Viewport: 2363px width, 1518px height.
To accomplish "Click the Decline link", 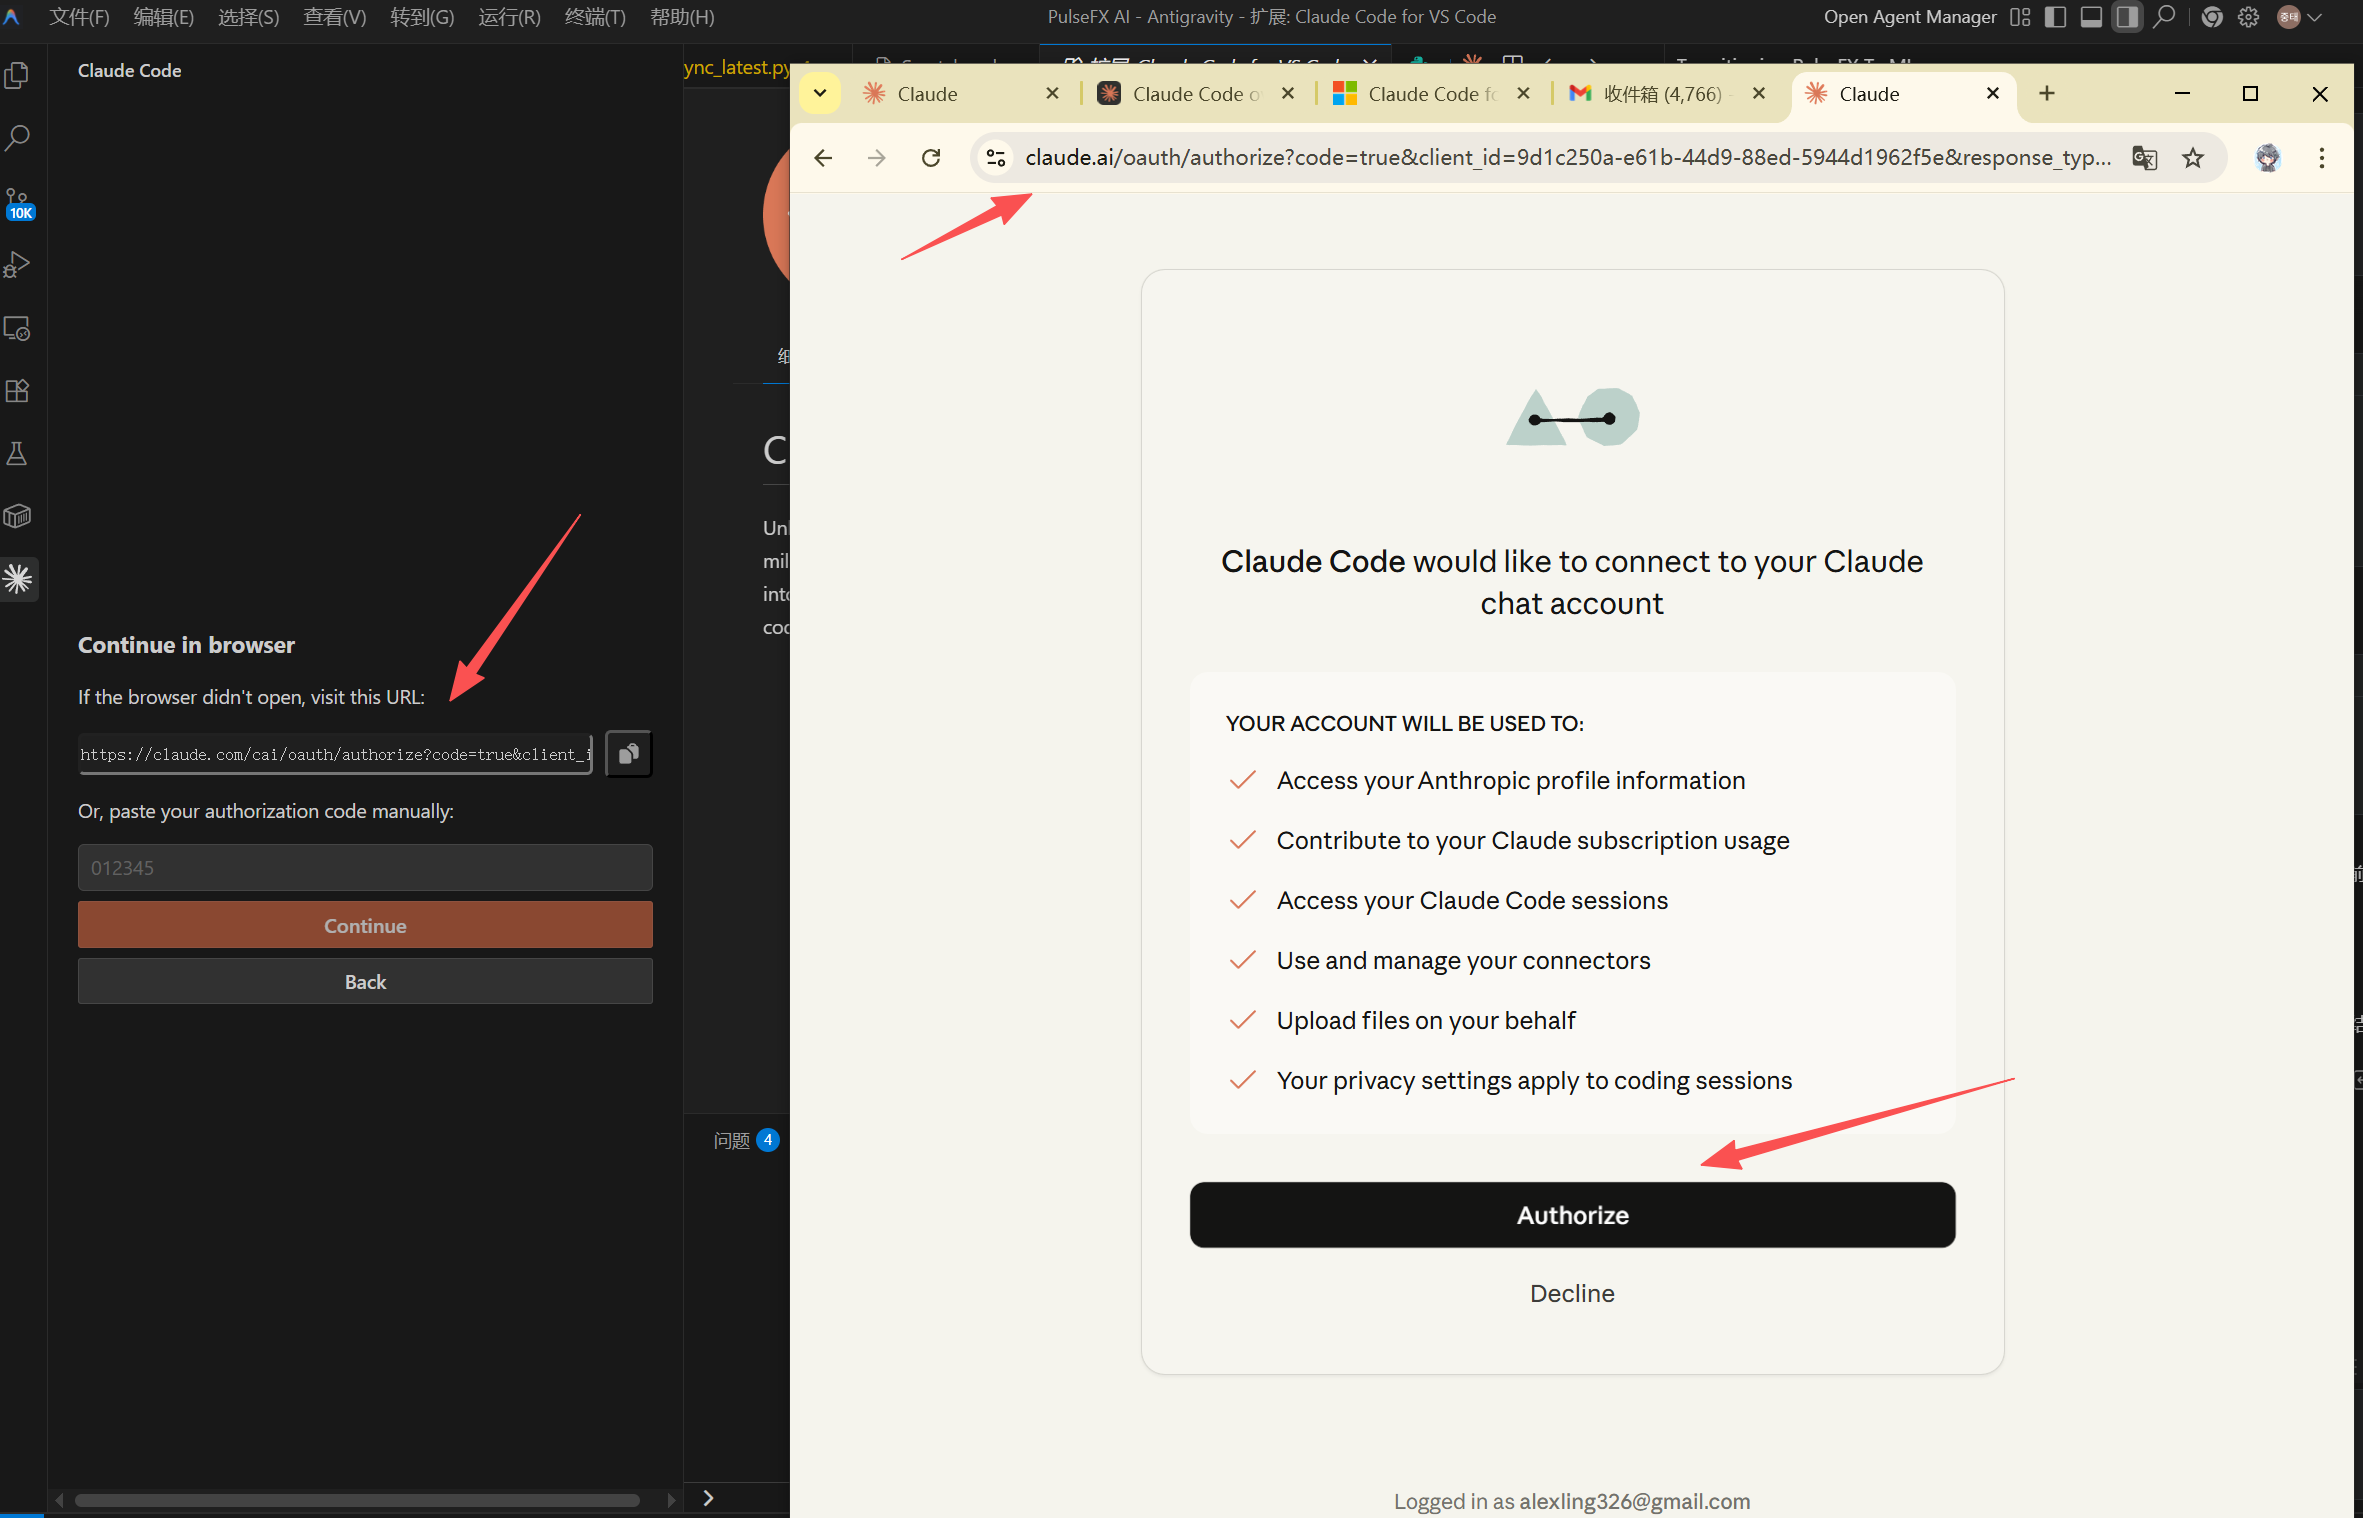I will 1572,1293.
